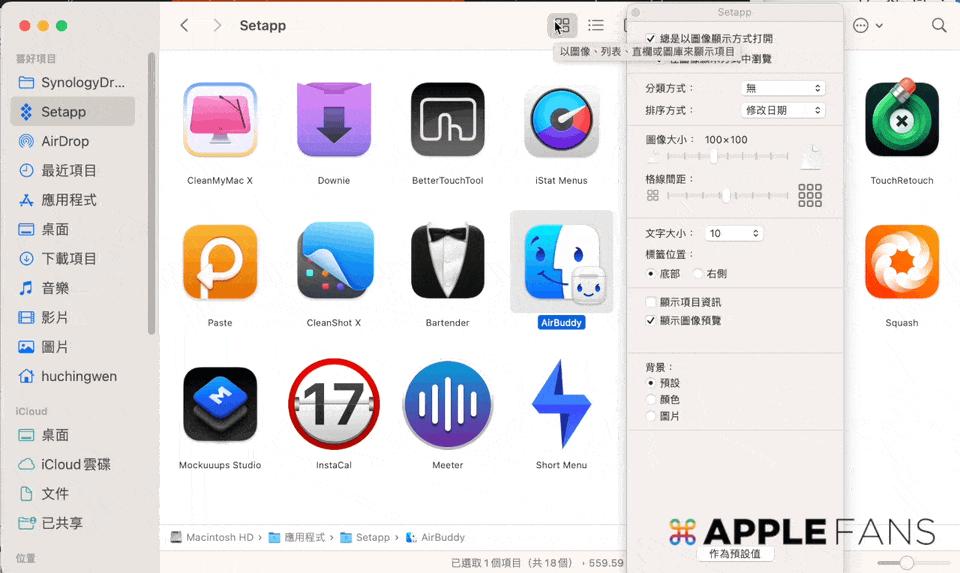Screen dimensions: 960x573
Task: Select the Squash app icon
Action: coord(902,262)
